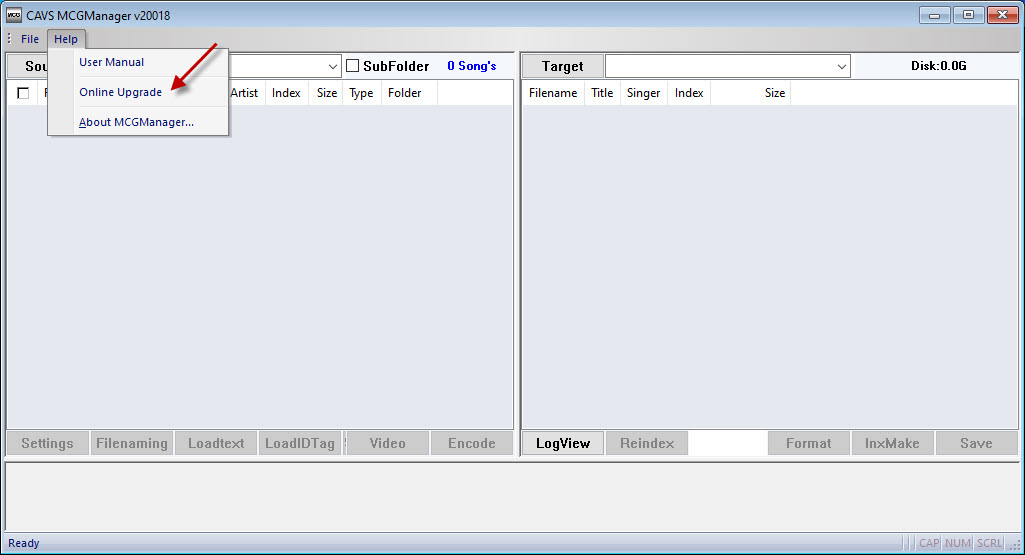Enable the SubFolder checkbox

[352, 66]
